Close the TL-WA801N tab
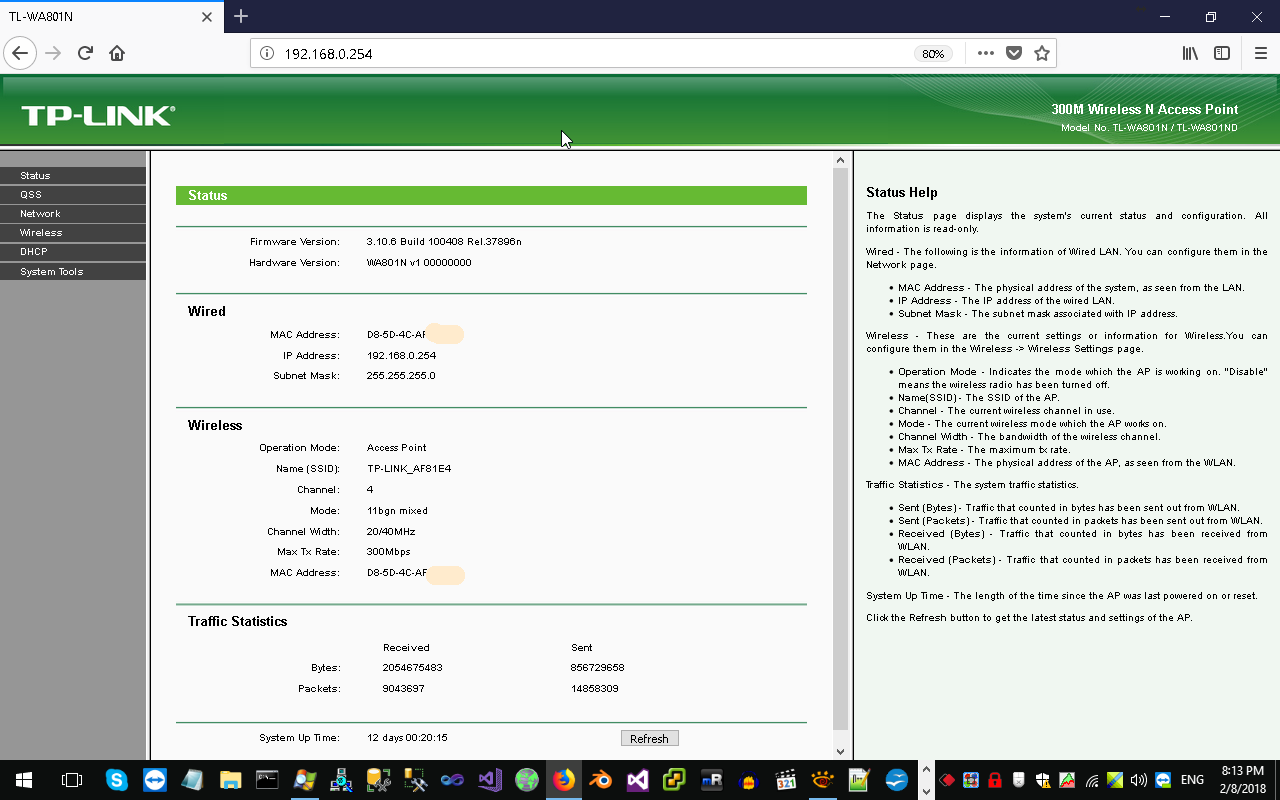The height and width of the screenshot is (800, 1280). click(x=207, y=17)
